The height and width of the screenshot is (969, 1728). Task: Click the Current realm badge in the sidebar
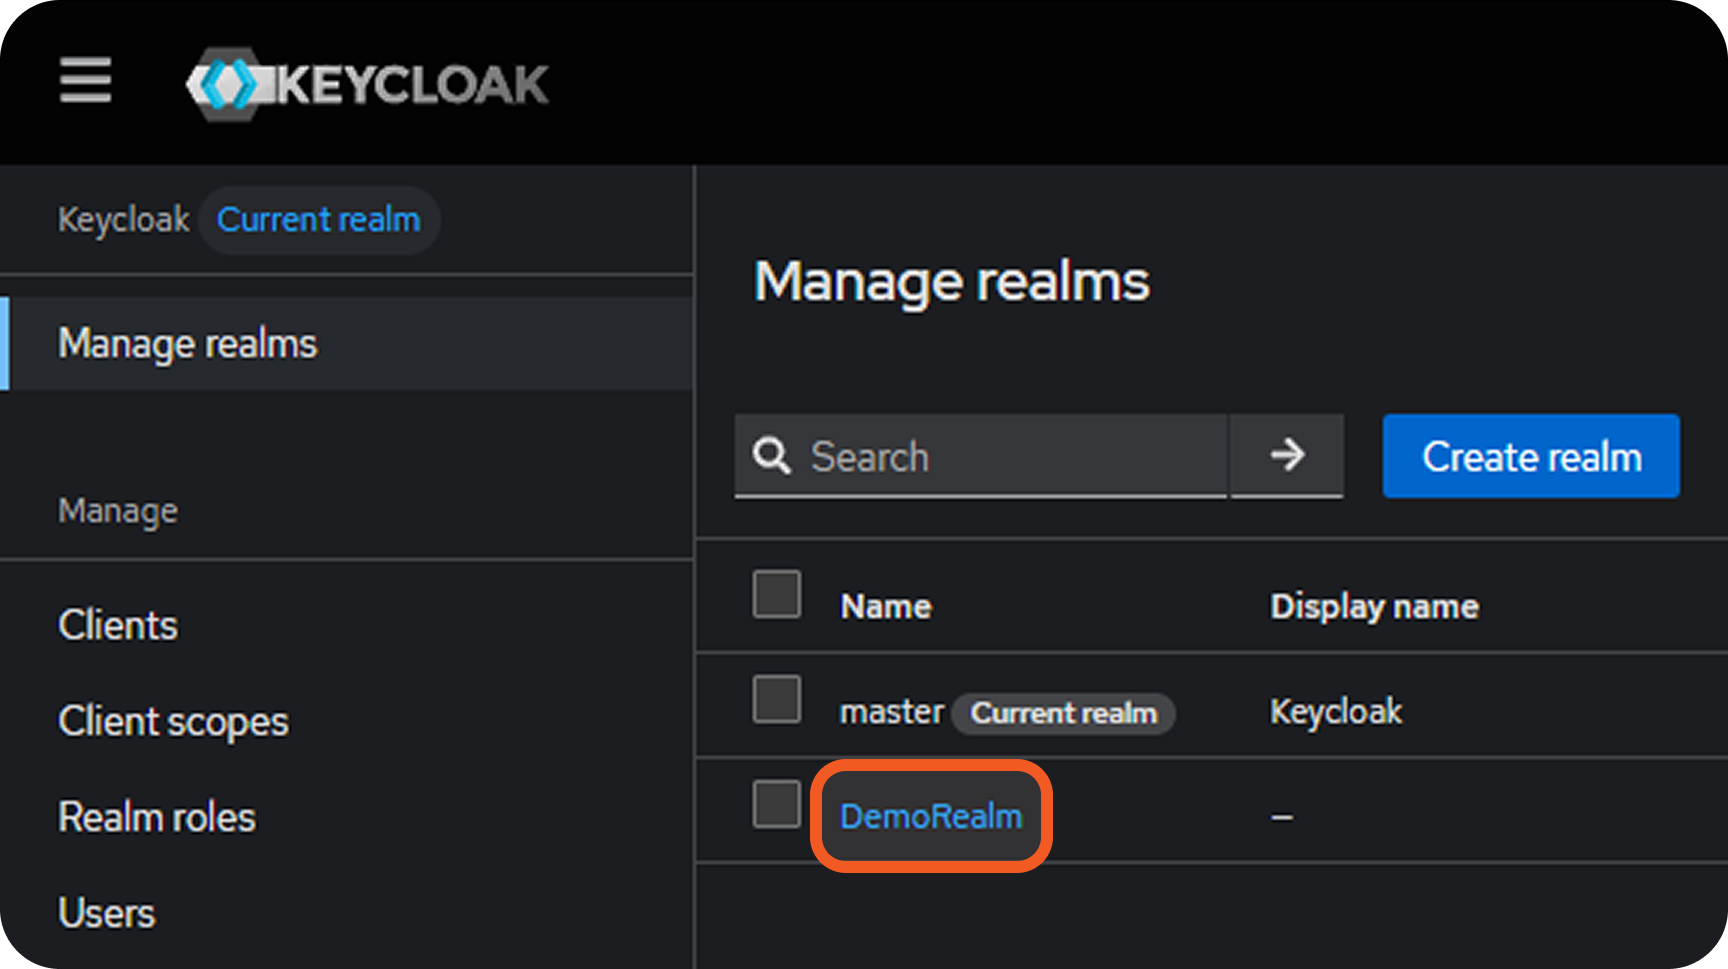coord(319,220)
